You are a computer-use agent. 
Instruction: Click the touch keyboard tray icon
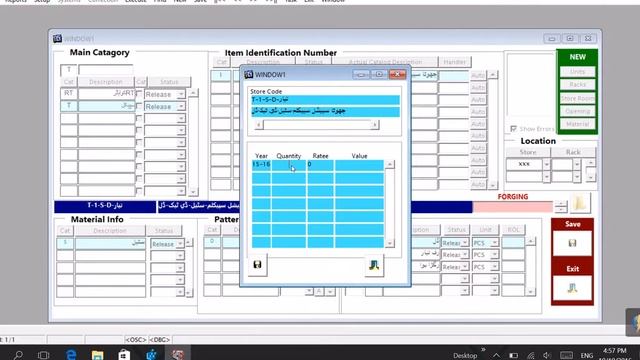pyautogui.click(x=566, y=356)
